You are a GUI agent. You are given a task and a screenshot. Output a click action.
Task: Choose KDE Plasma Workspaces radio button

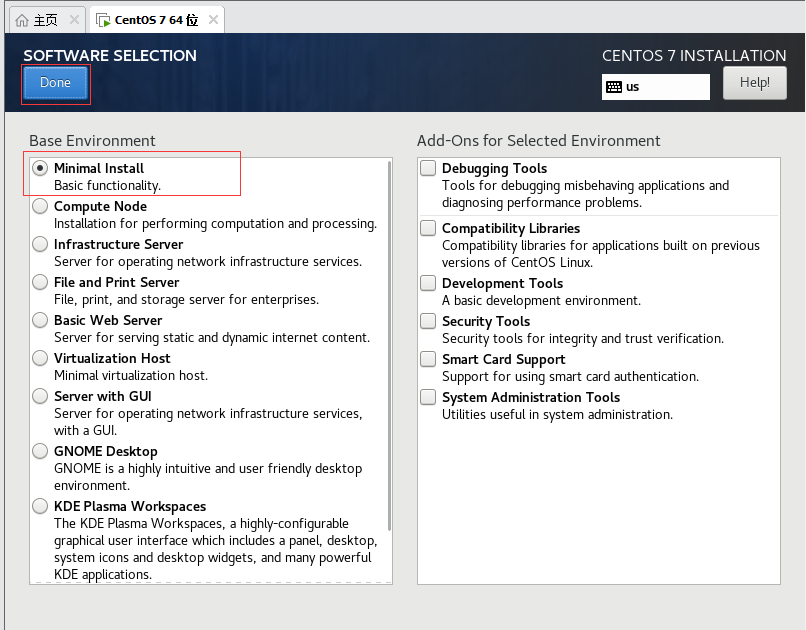pos(40,506)
